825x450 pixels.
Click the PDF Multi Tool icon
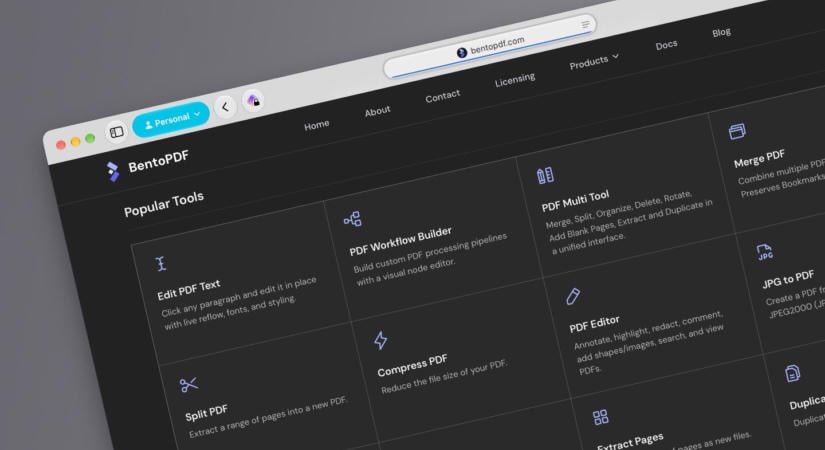[545, 175]
